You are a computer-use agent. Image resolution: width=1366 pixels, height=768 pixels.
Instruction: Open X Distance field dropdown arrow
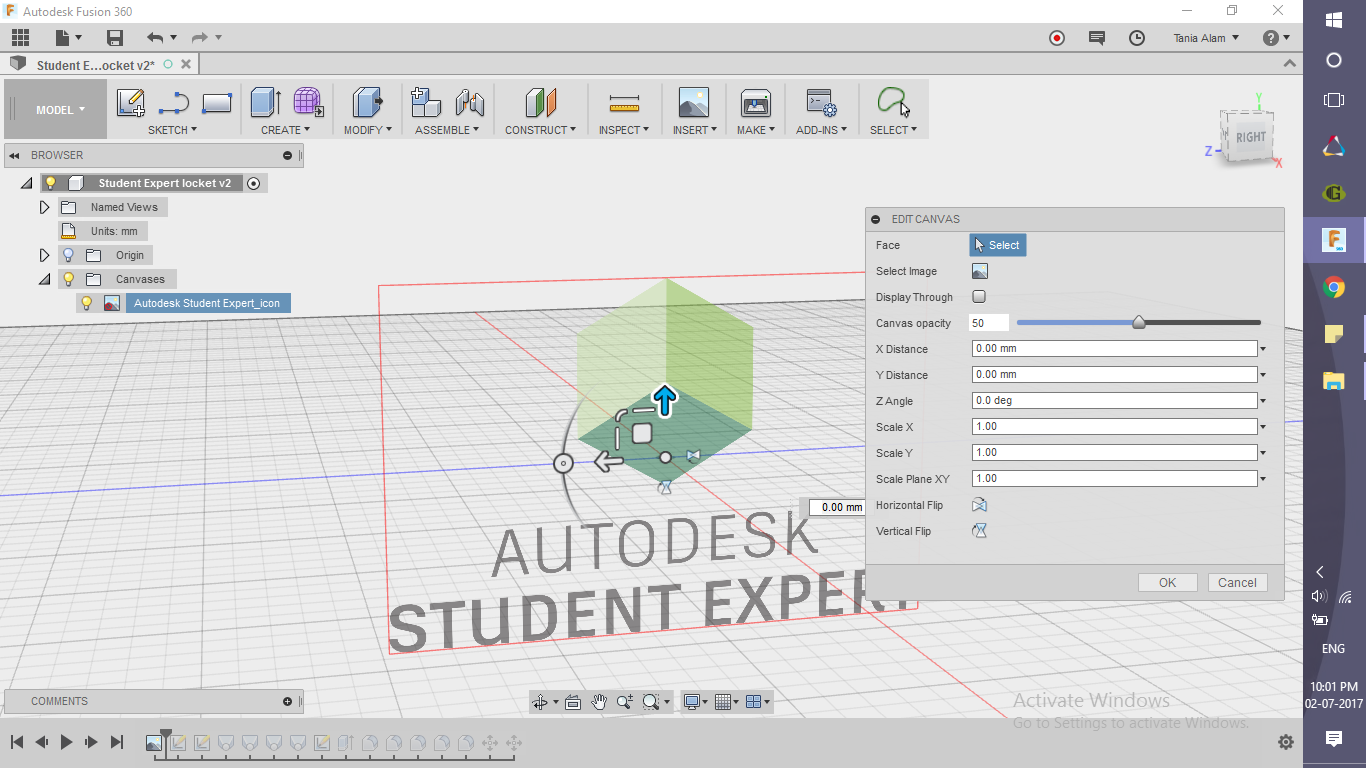(x=1263, y=349)
